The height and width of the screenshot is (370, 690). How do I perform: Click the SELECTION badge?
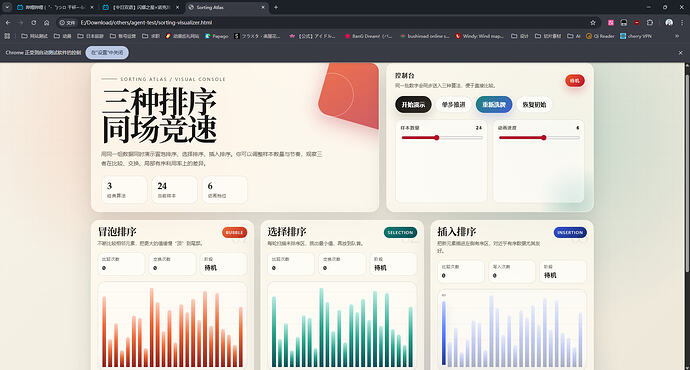point(400,232)
